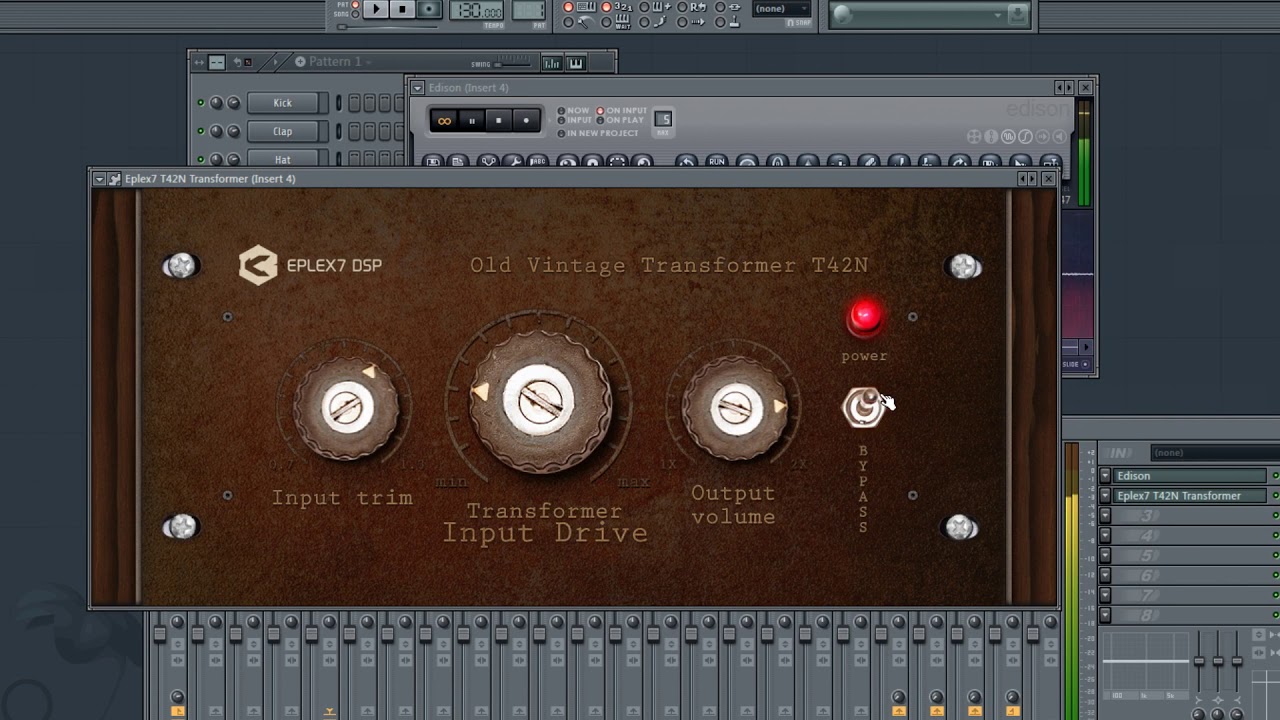Open the Edison slot dropdown arrow
This screenshot has width=1280, height=720.
coord(1105,476)
